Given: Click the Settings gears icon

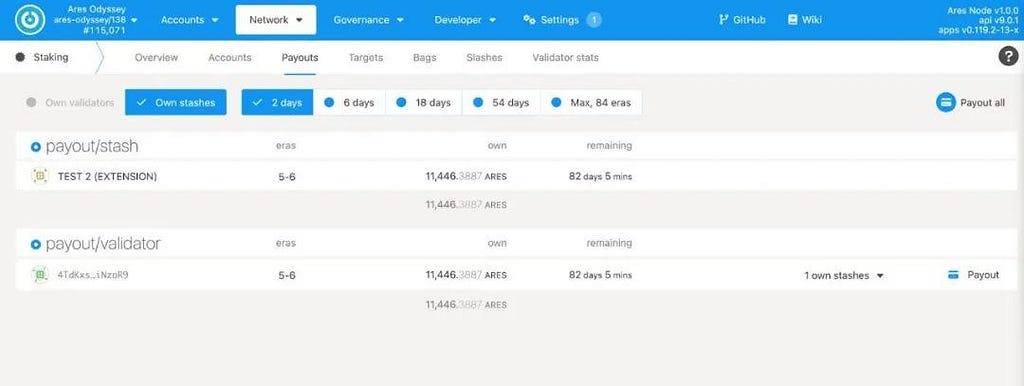Looking at the screenshot, I should [530, 20].
